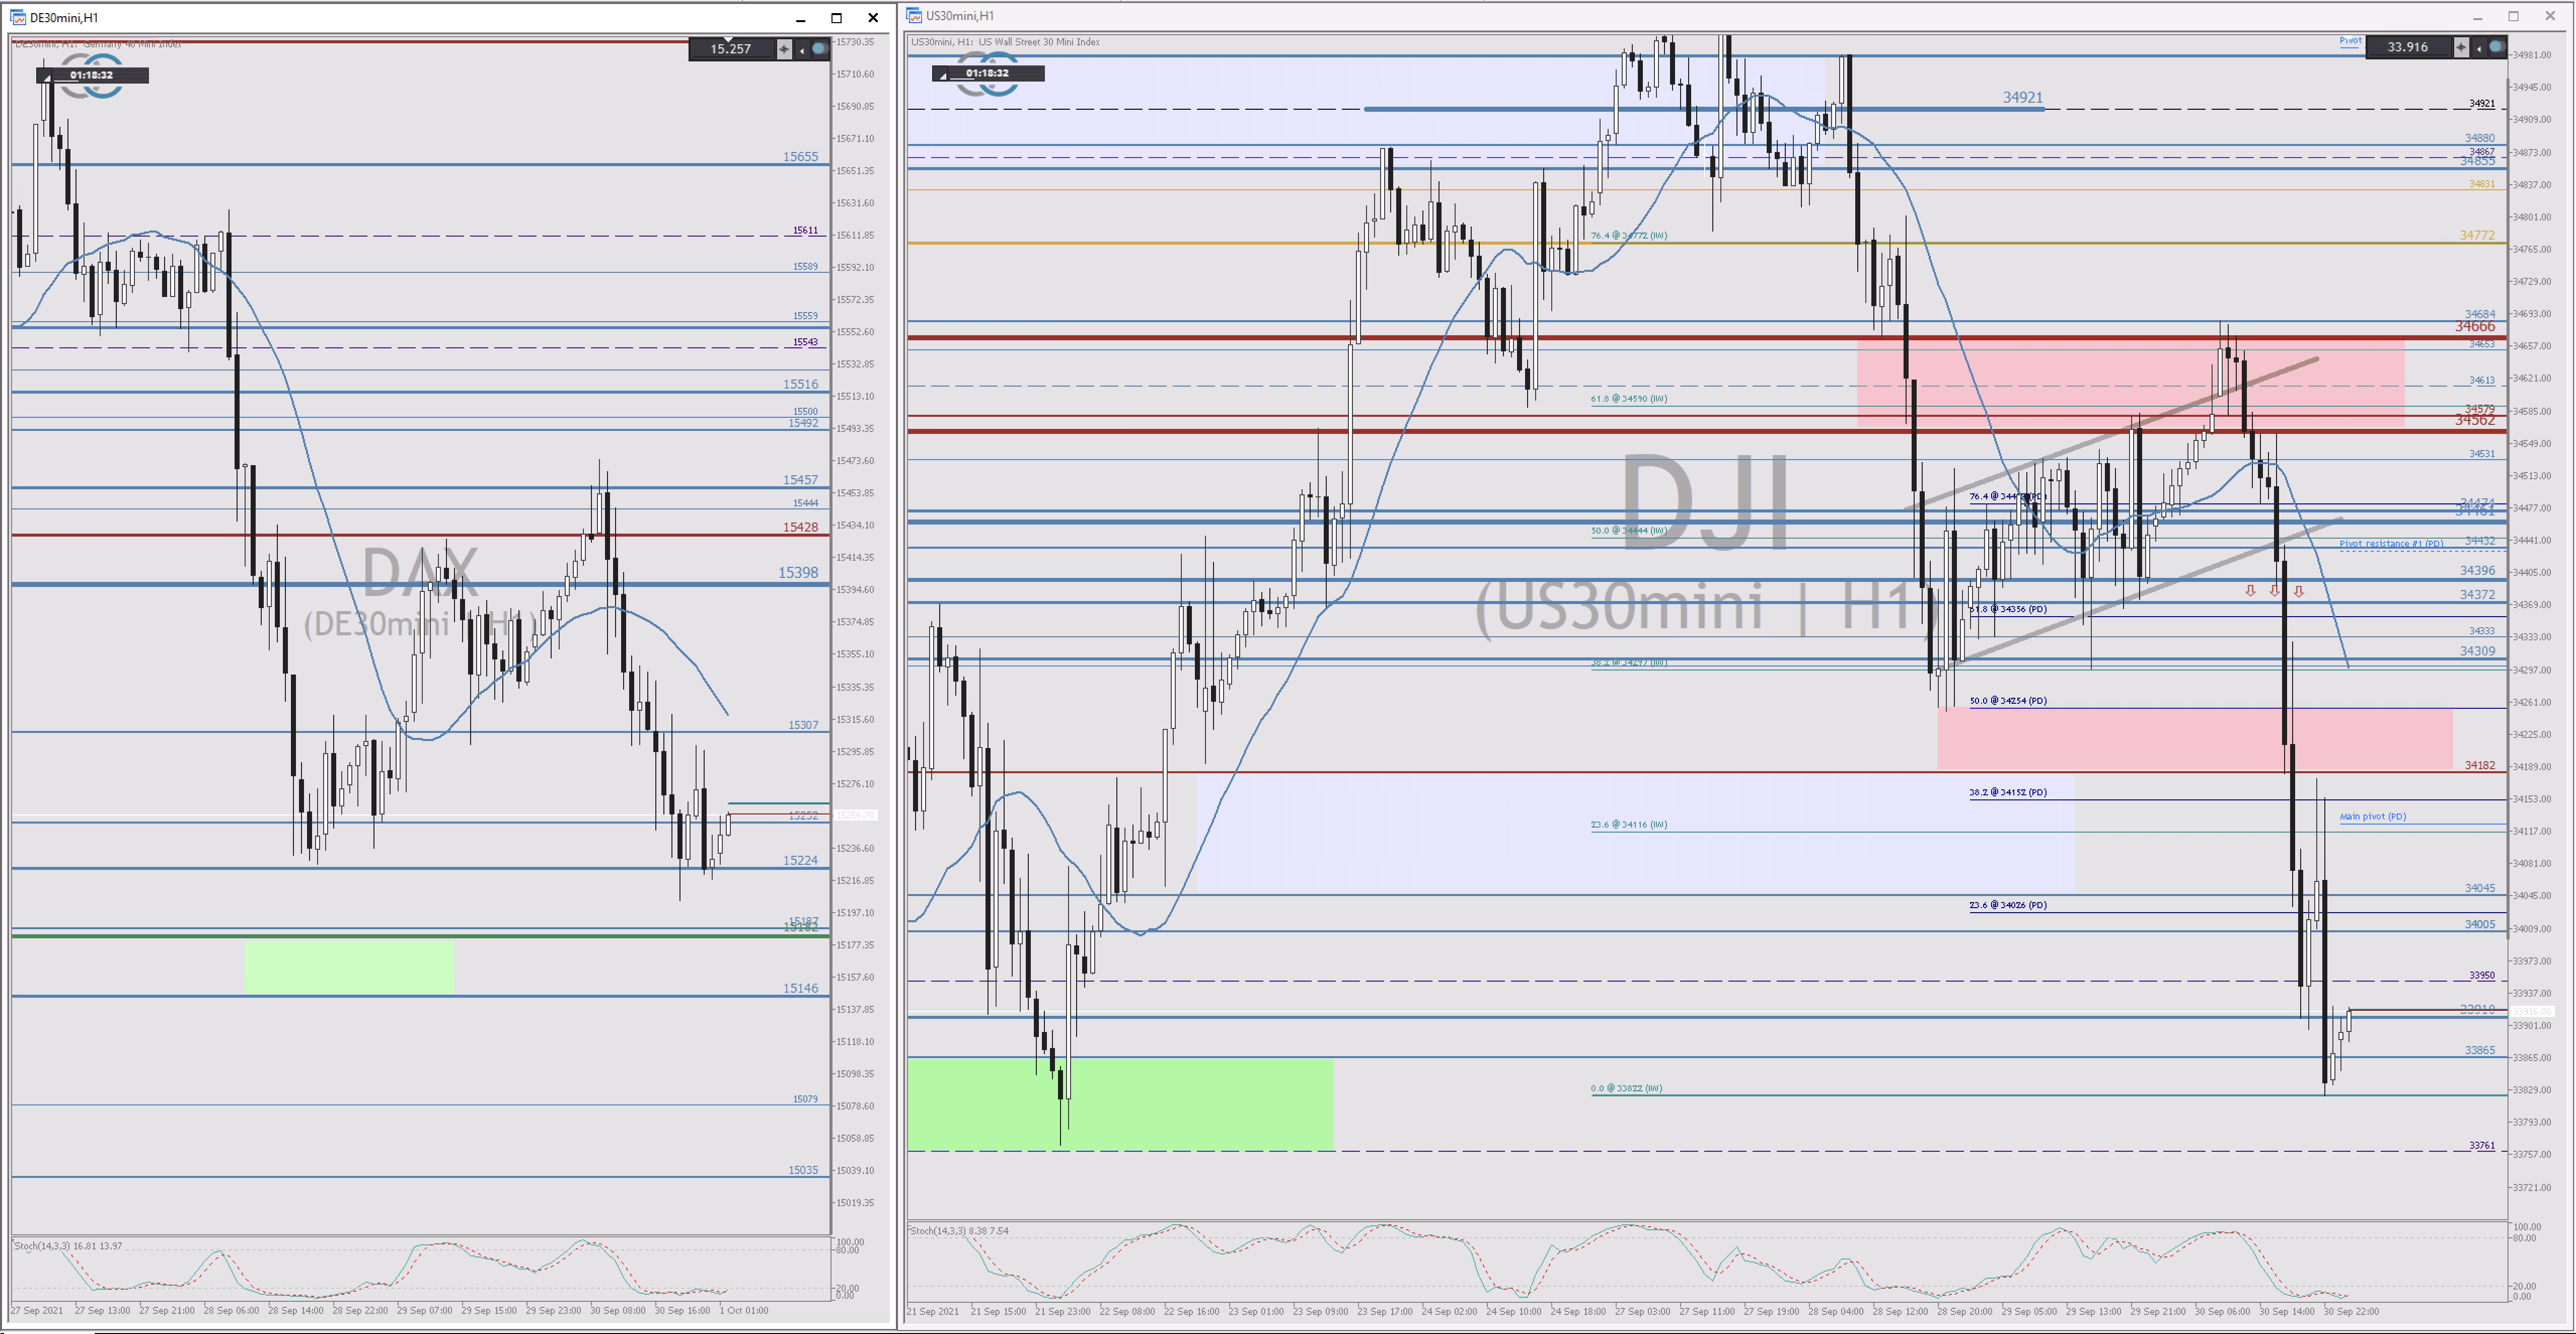
Task: Click Fibonacci label 50.0 @ 34254 (PD)
Action: point(2008,701)
